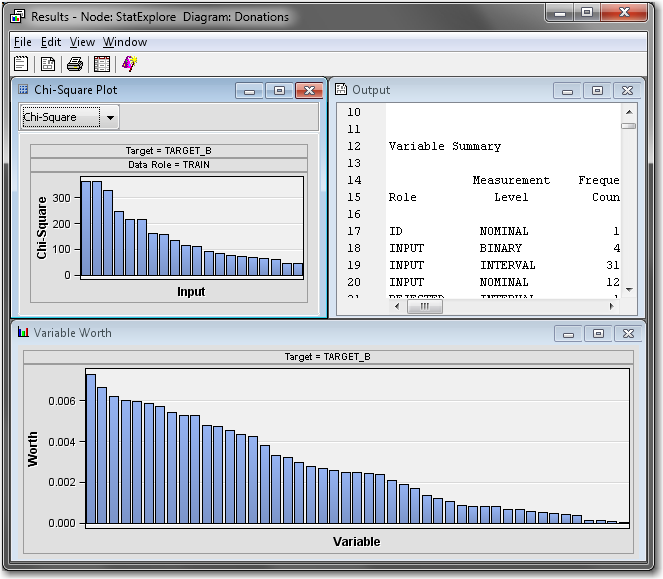Click 'Target = TARGET_B' header in Variable Worth
The height and width of the screenshot is (579, 663).
point(328,357)
